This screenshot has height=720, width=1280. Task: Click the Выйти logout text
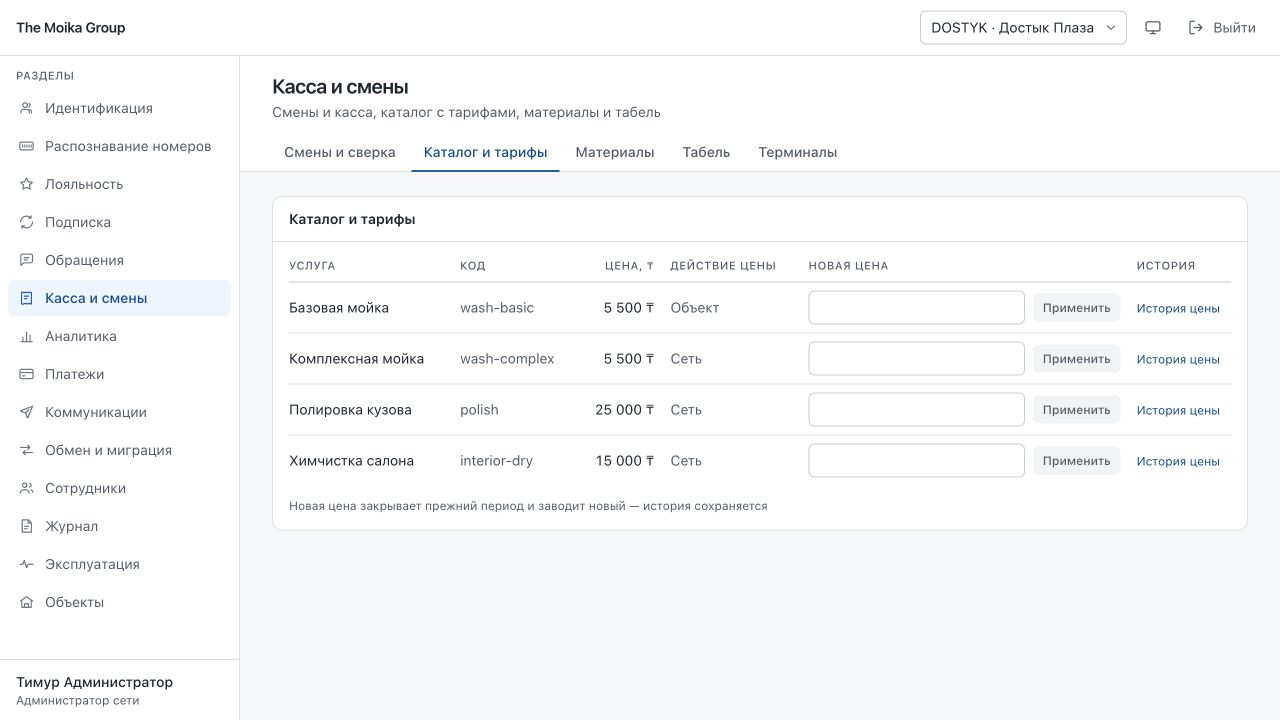[x=1234, y=28]
